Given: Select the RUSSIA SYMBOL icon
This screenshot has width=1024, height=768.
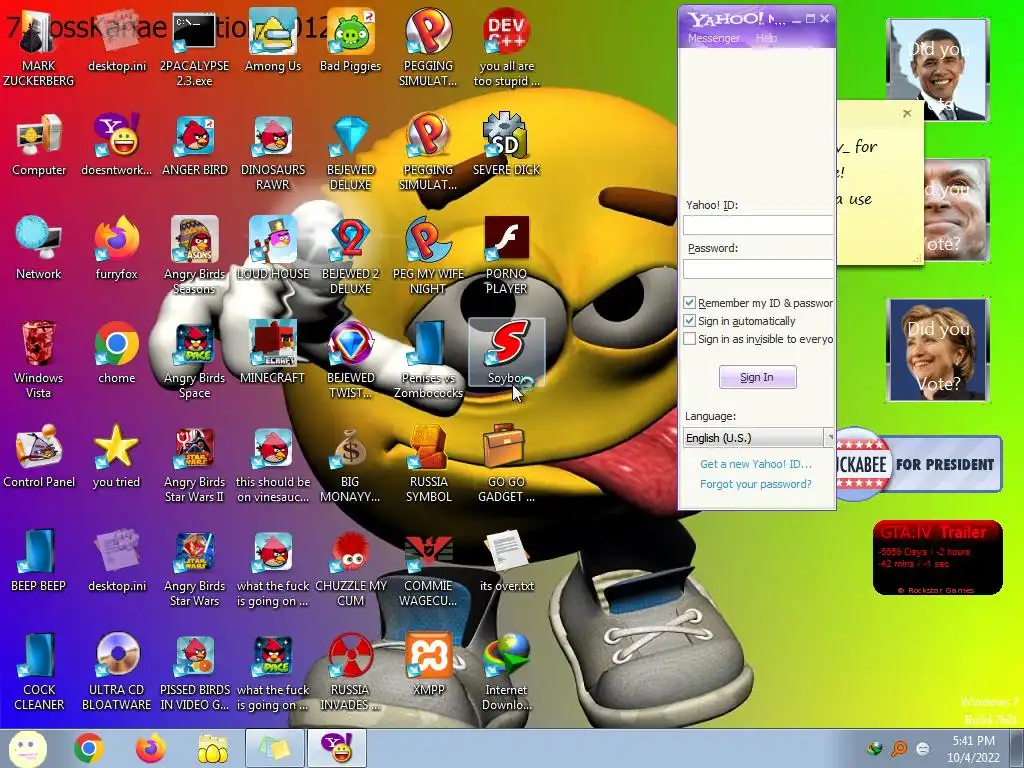Looking at the screenshot, I should [x=428, y=463].
